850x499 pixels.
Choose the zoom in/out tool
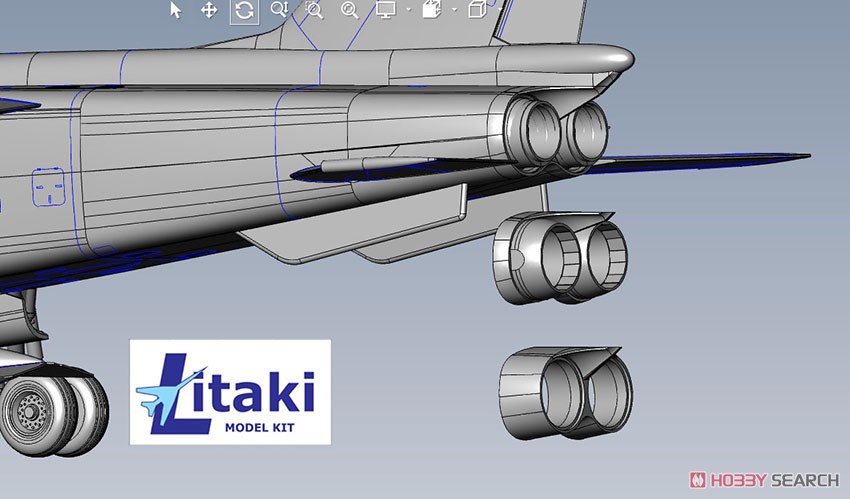click(x=280, y=10)
